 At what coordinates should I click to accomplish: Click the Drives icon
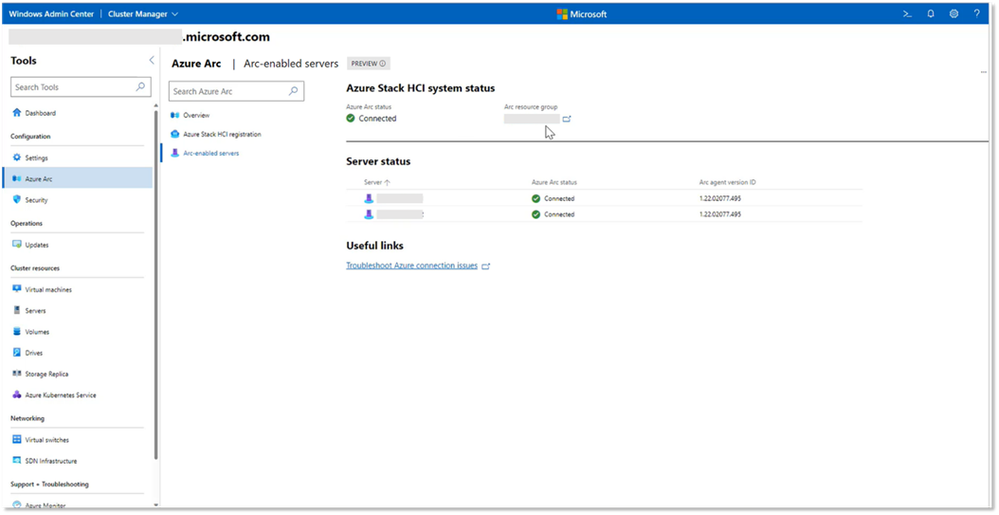tap(17, 352)
